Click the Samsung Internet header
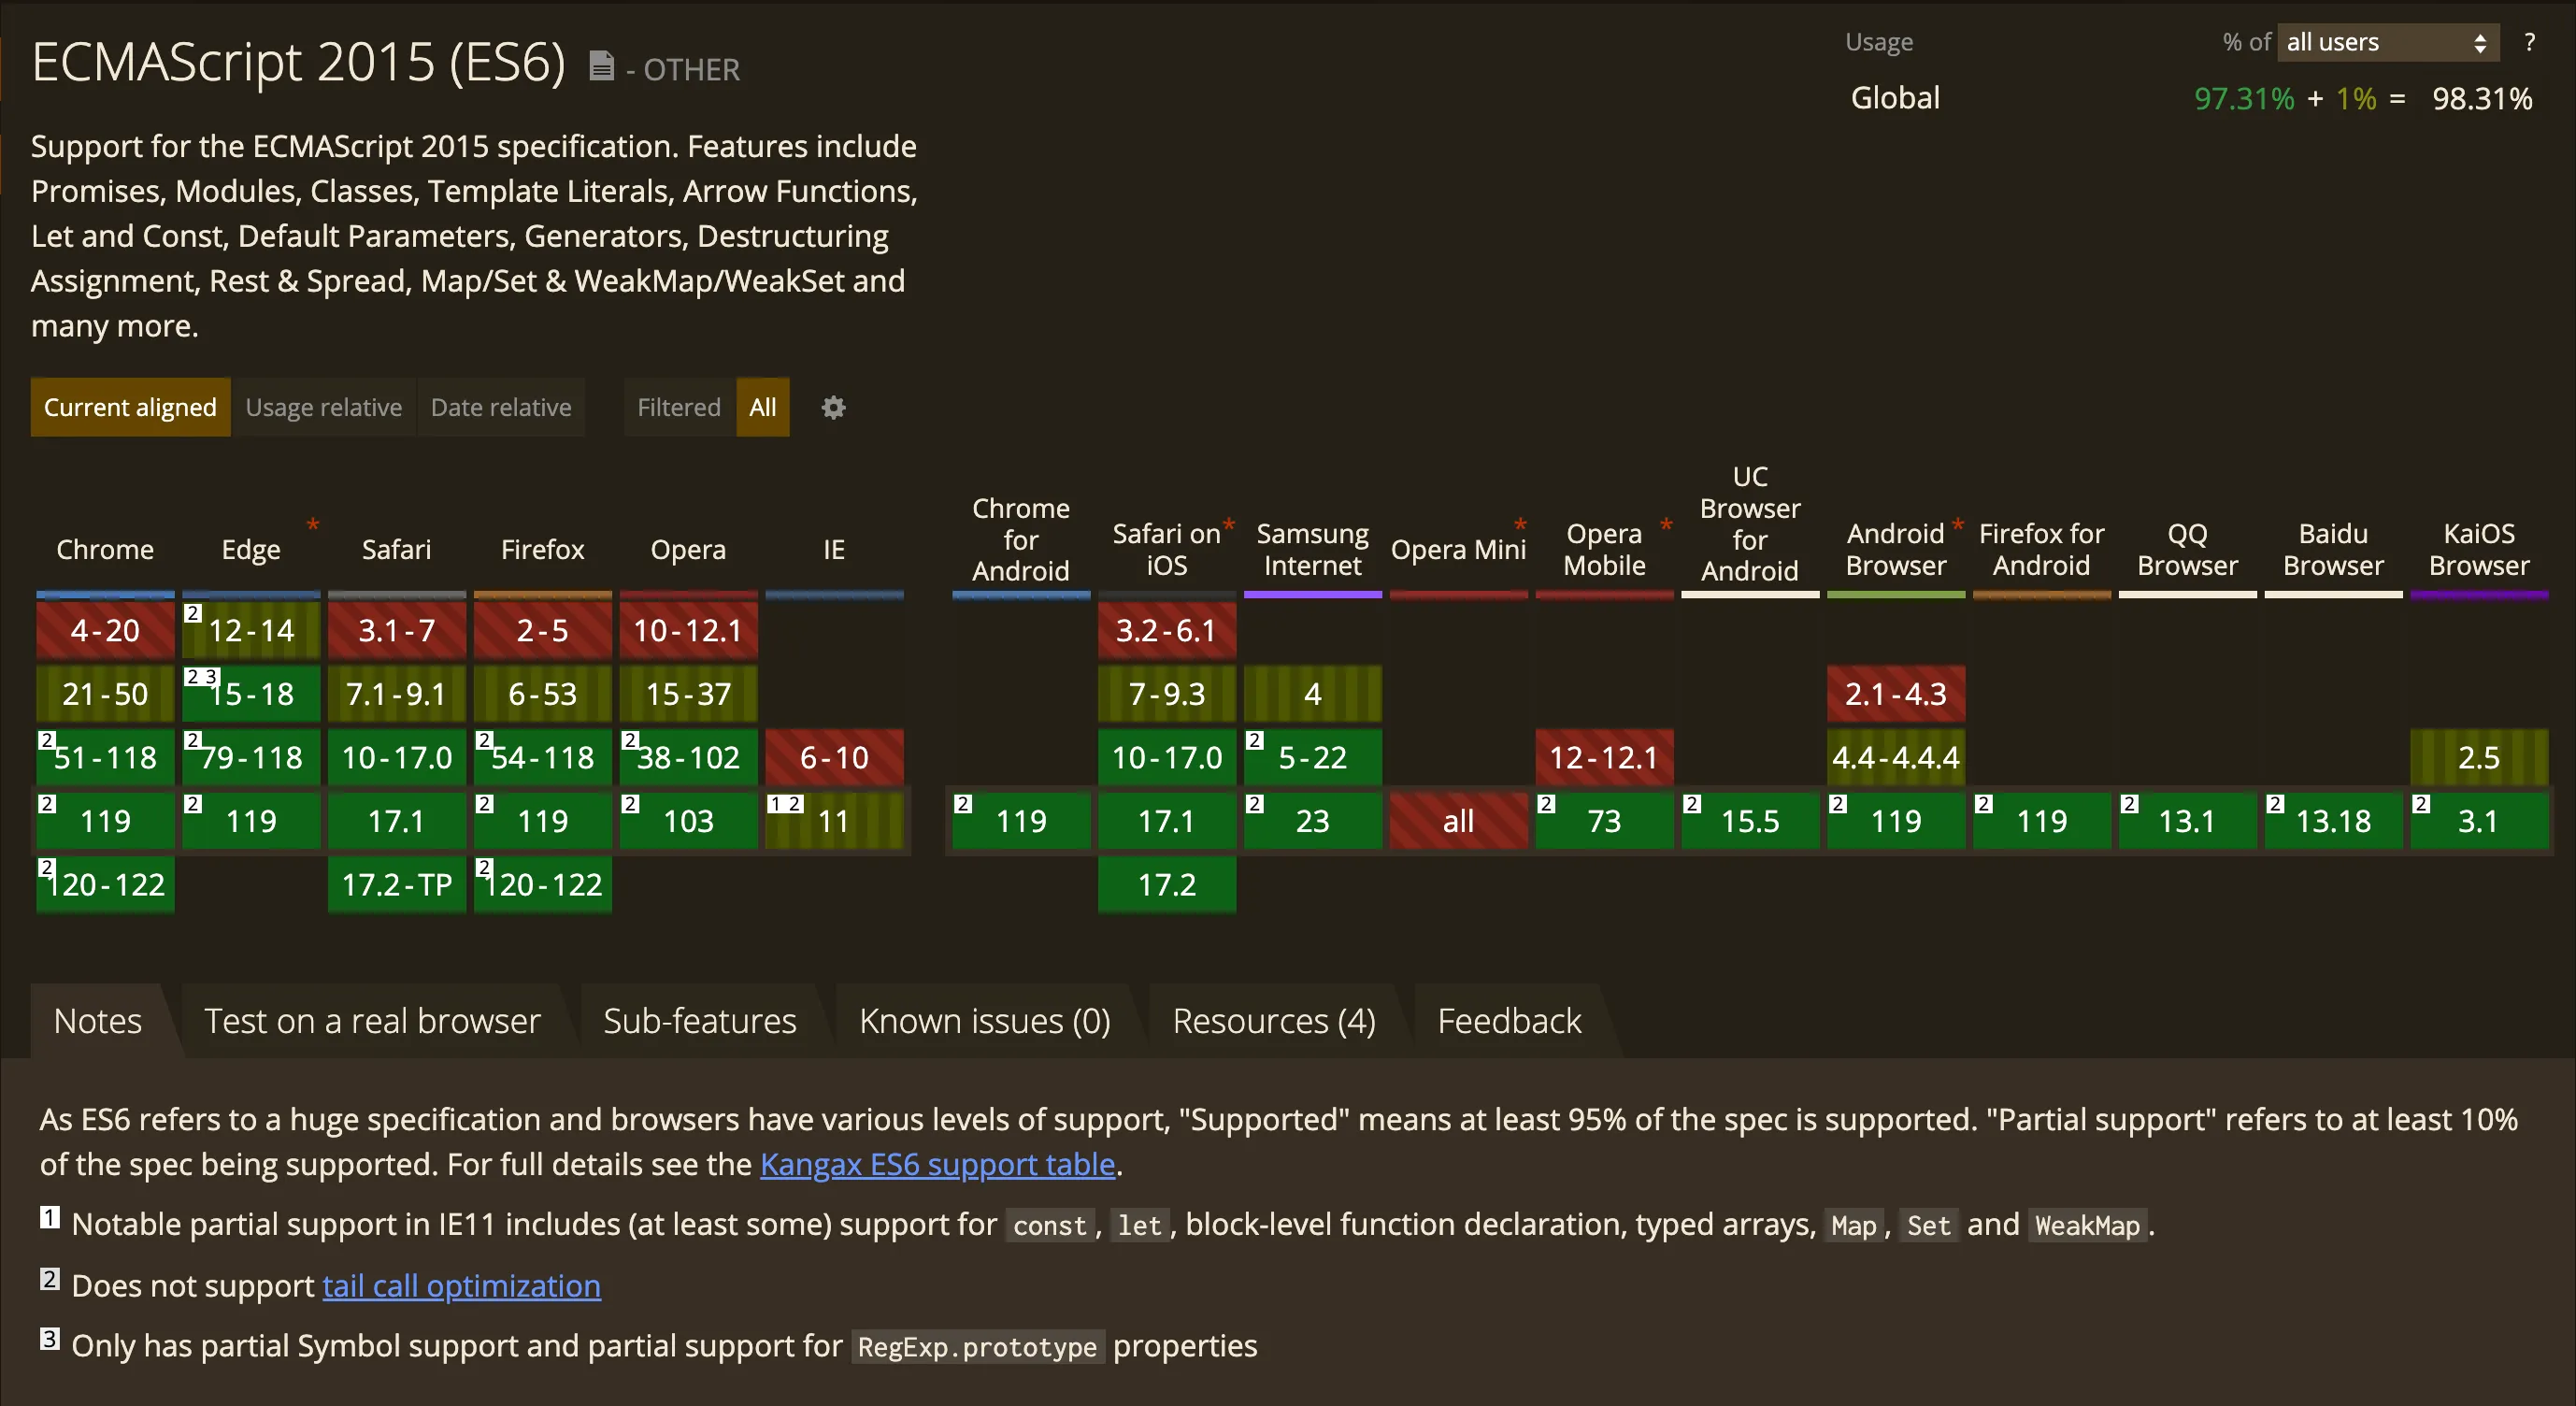2576x1406 pixels. click(1312, 549)
